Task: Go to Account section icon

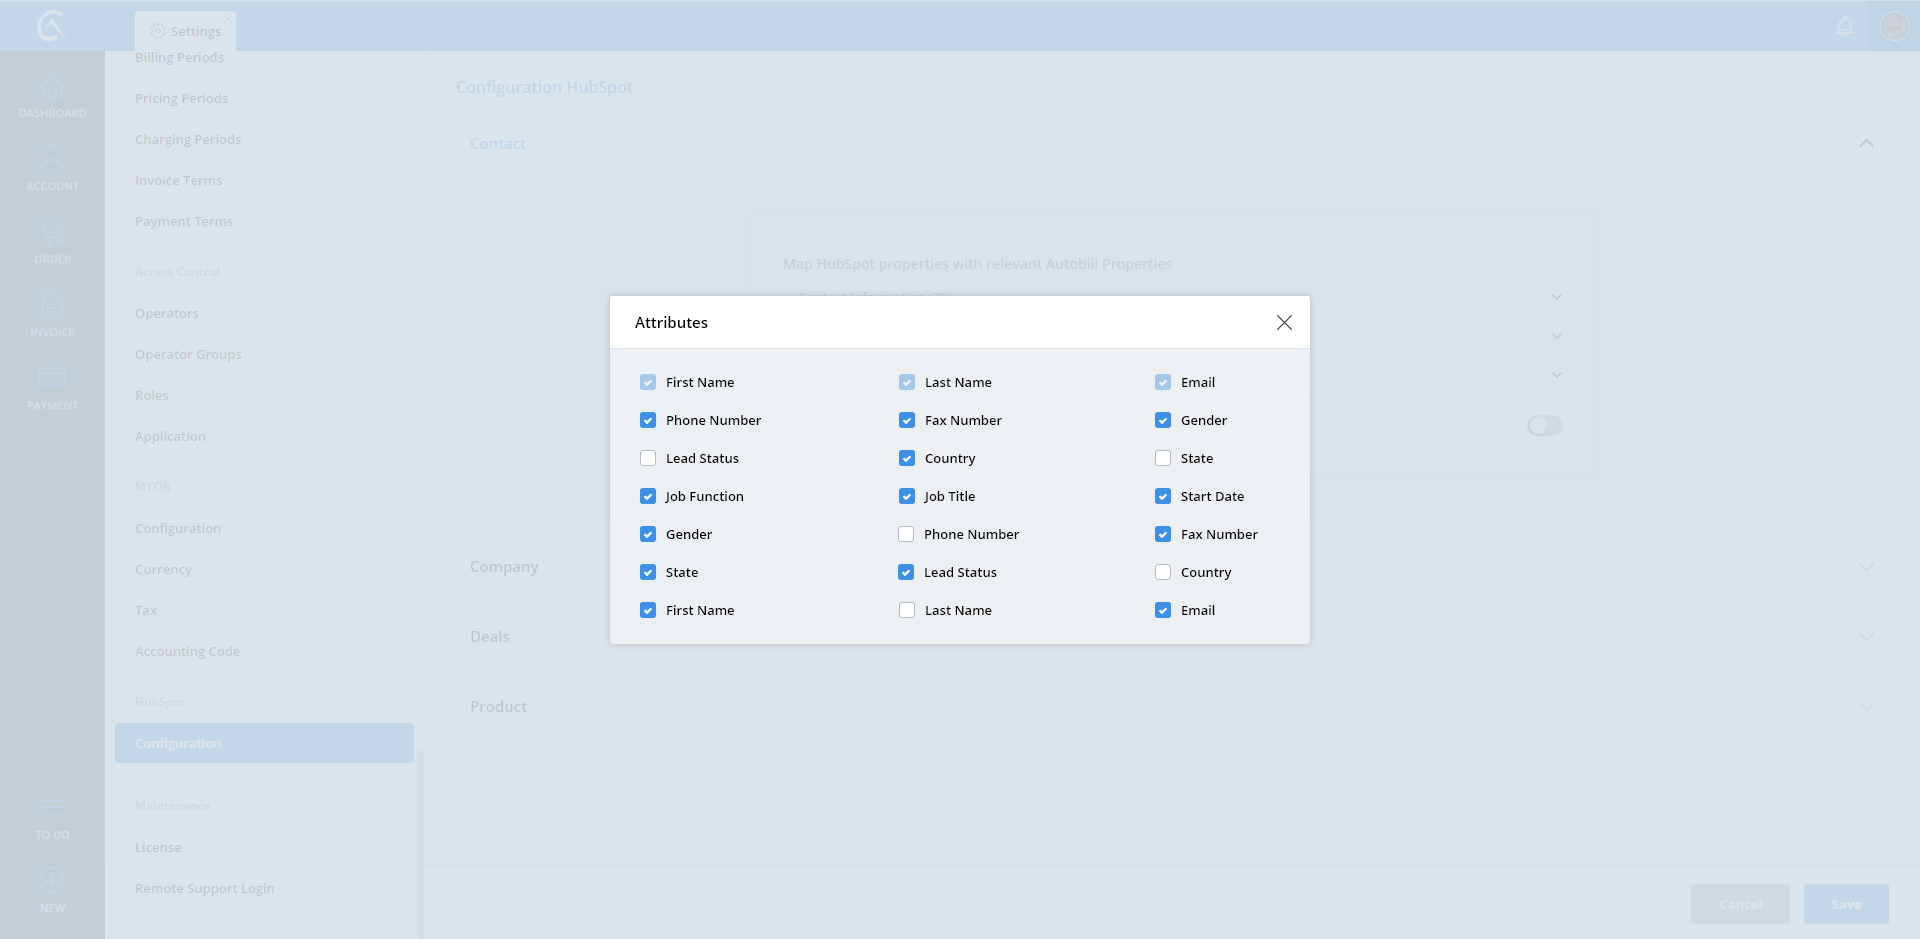Action: tap(52, 160)
